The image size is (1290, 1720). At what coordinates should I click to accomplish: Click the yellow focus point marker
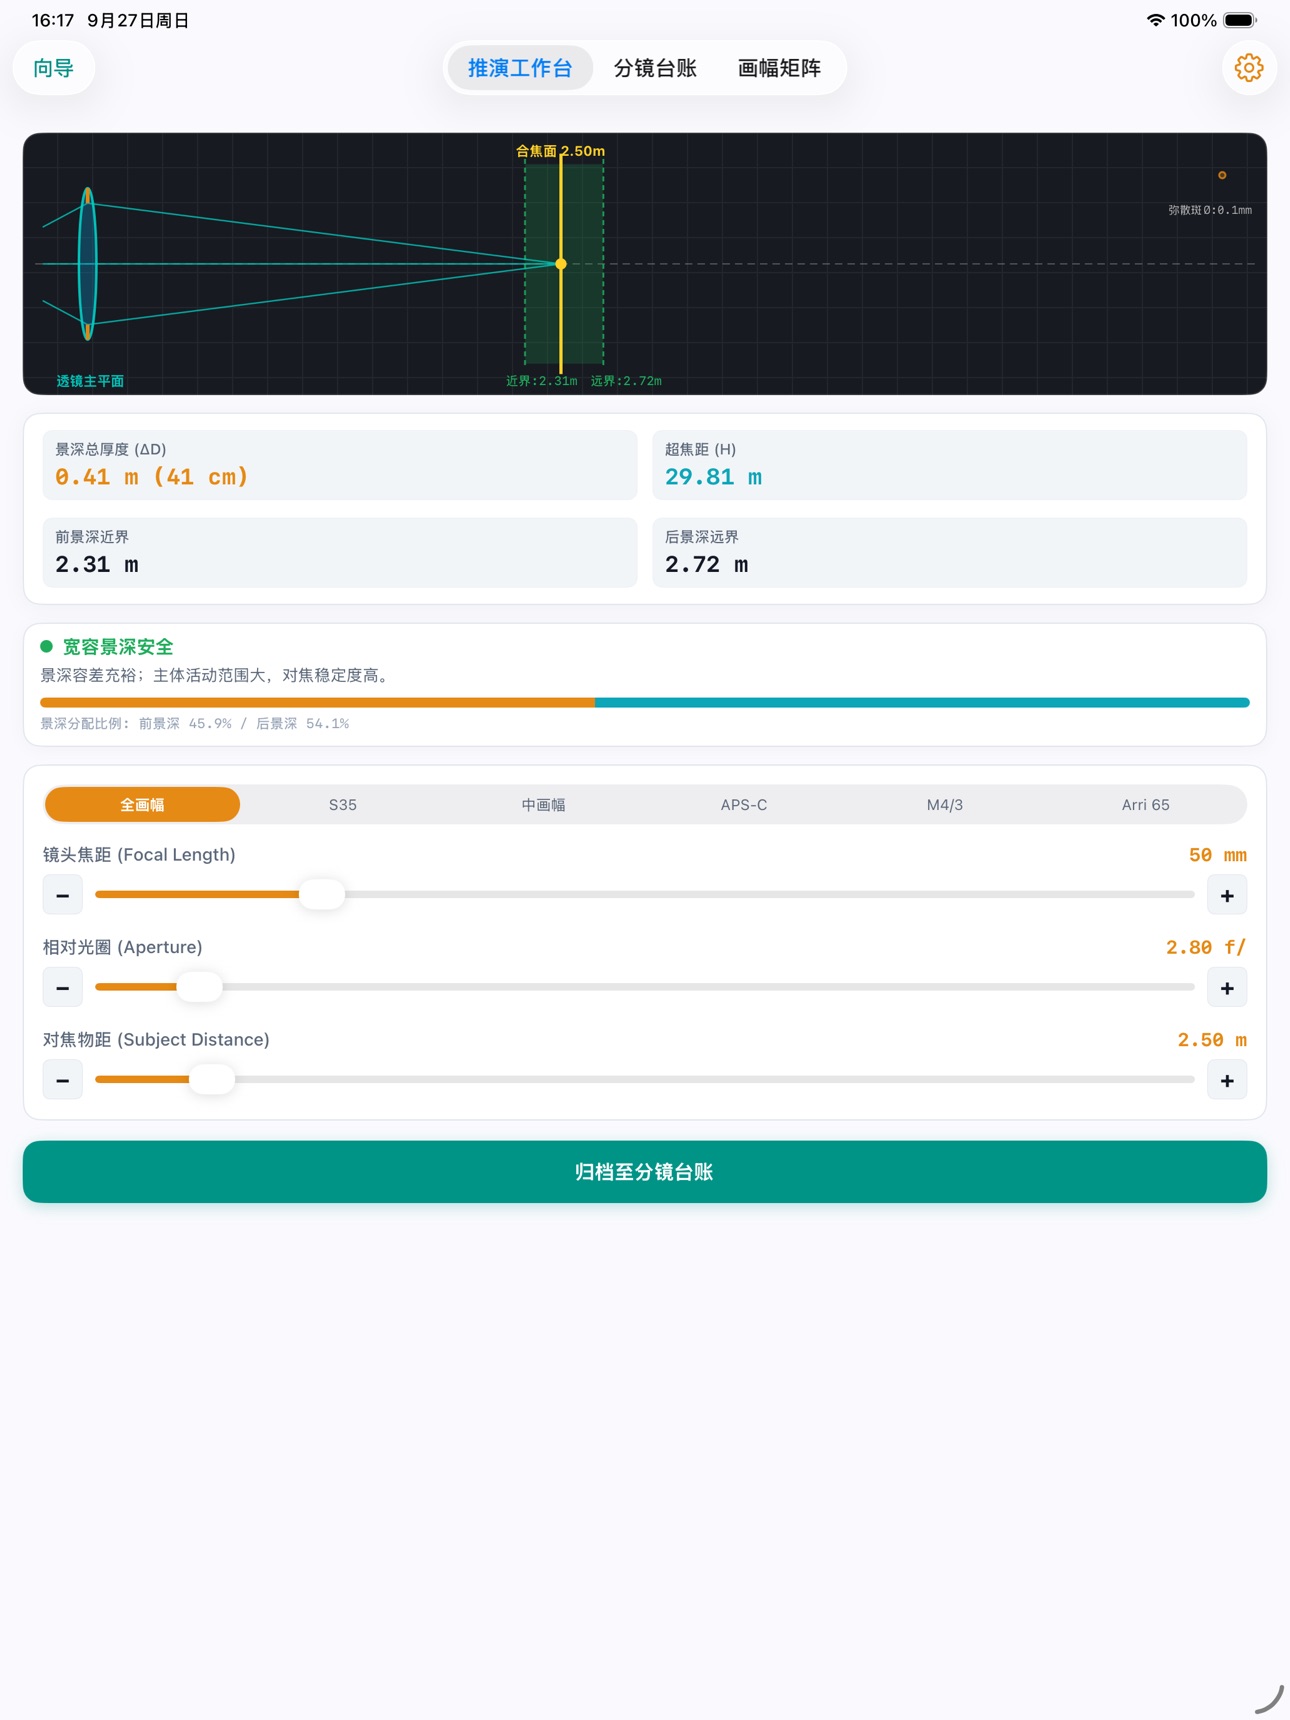(561, 264)
